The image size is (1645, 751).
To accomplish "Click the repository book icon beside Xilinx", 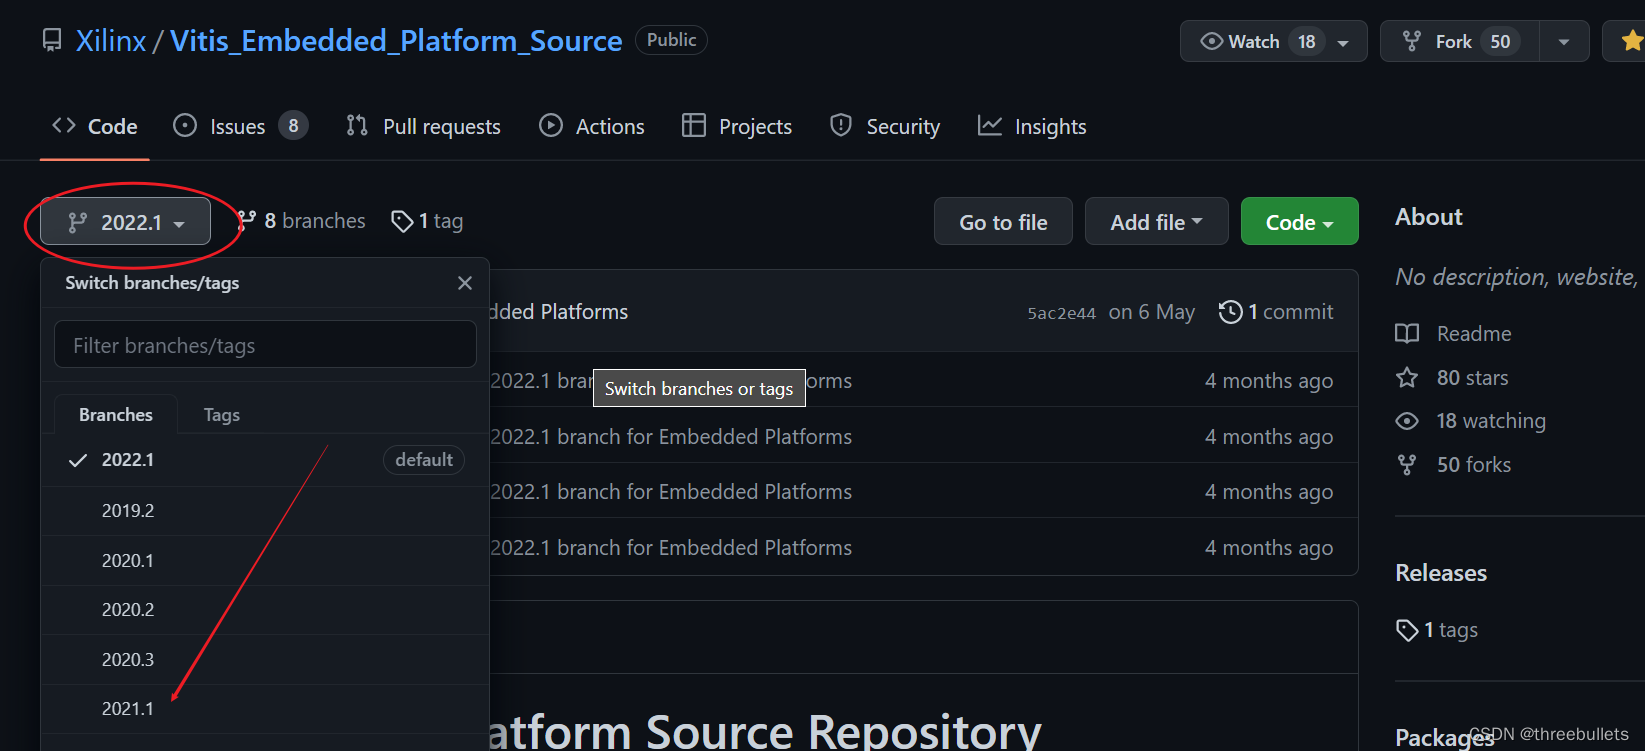I will tap(51, 41).
